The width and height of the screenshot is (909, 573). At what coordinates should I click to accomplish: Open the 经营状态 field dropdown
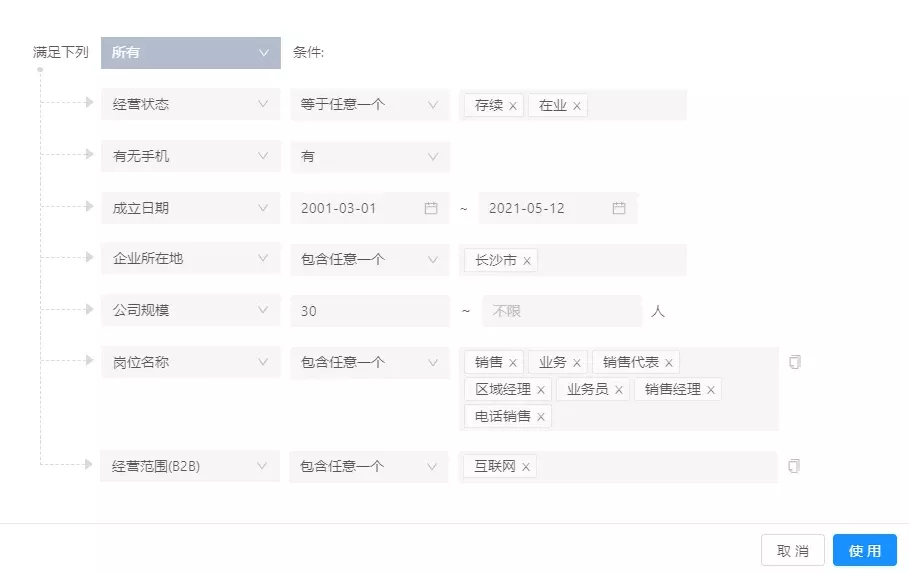pyautogui.click(x=191, y=104)
